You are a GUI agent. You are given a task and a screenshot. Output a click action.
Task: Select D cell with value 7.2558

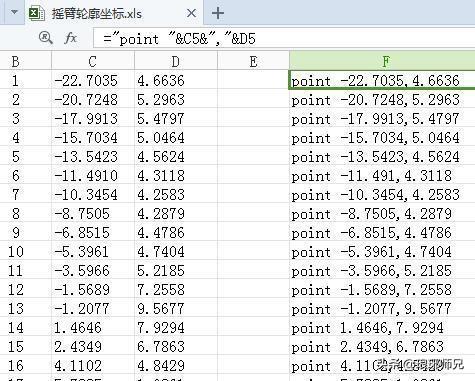coord(176,289)
